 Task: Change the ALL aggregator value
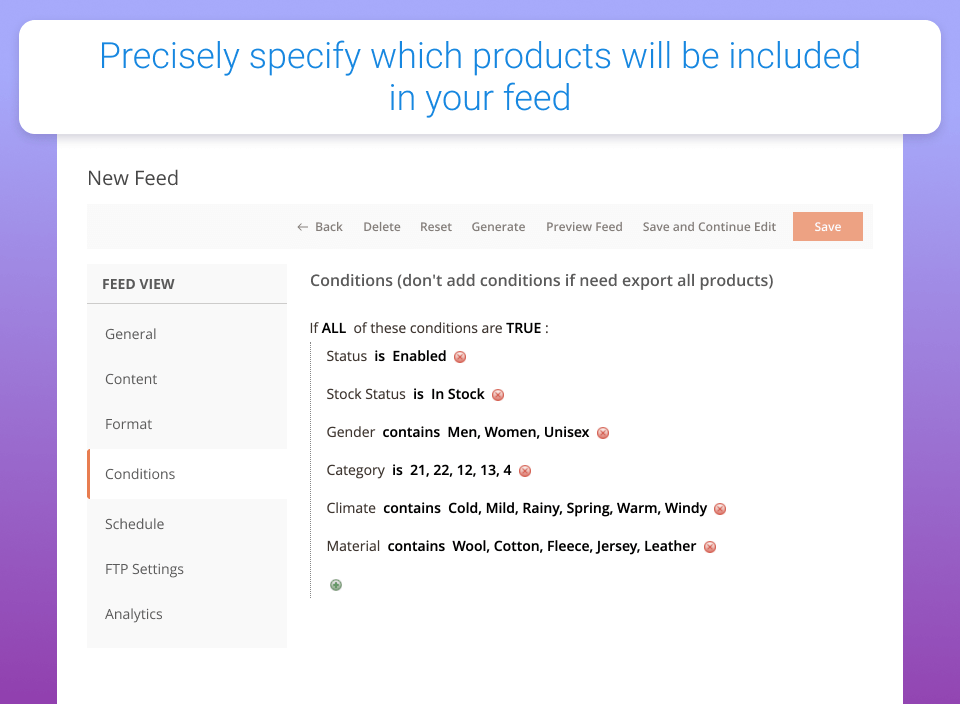(x=334, y=328)
